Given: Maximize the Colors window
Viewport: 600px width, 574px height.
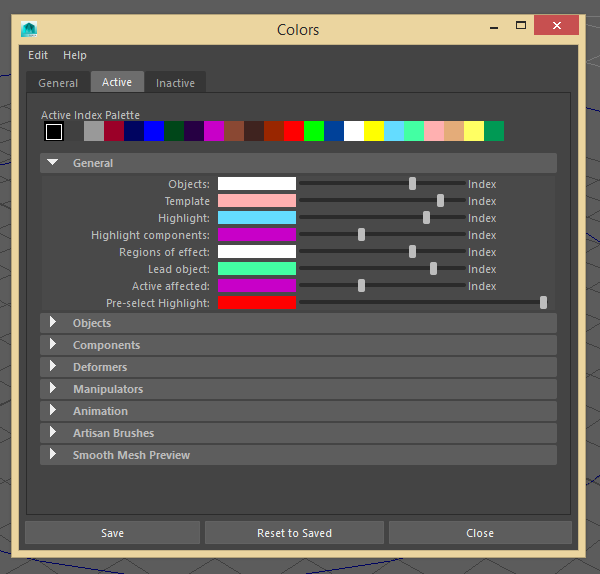Looking at the screenshot, I should point(521,26).
